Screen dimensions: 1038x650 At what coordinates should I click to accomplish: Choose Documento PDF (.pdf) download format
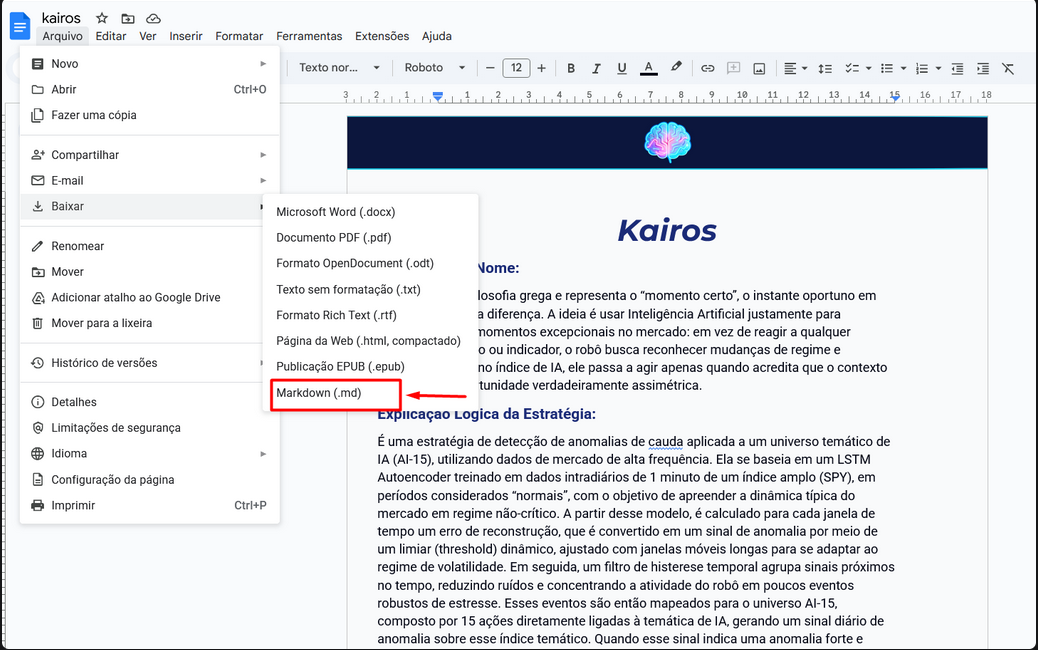coord(334,238)
